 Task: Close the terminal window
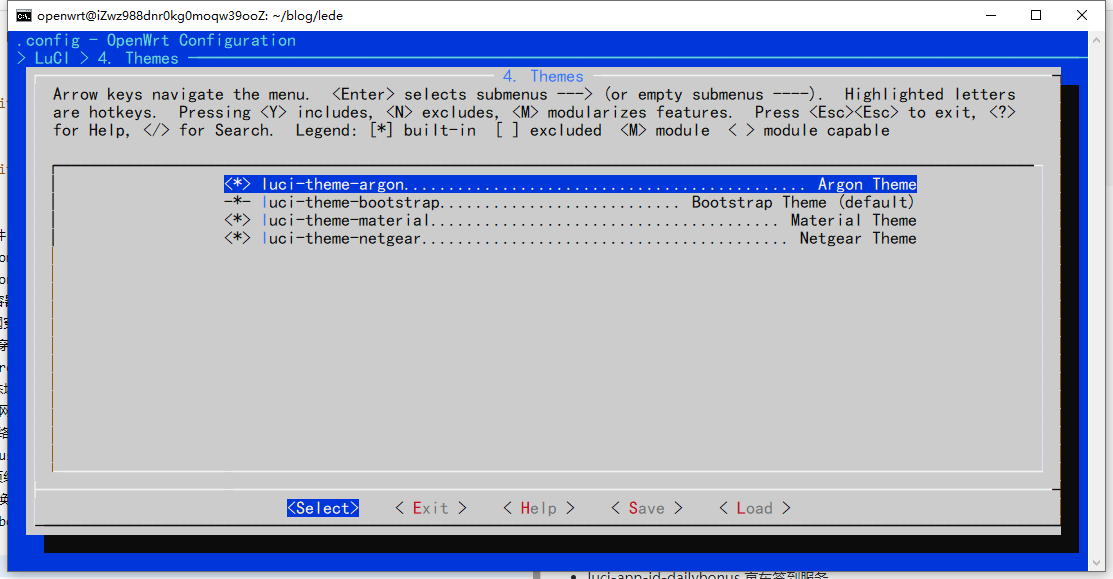click(x=1083, y=15)
